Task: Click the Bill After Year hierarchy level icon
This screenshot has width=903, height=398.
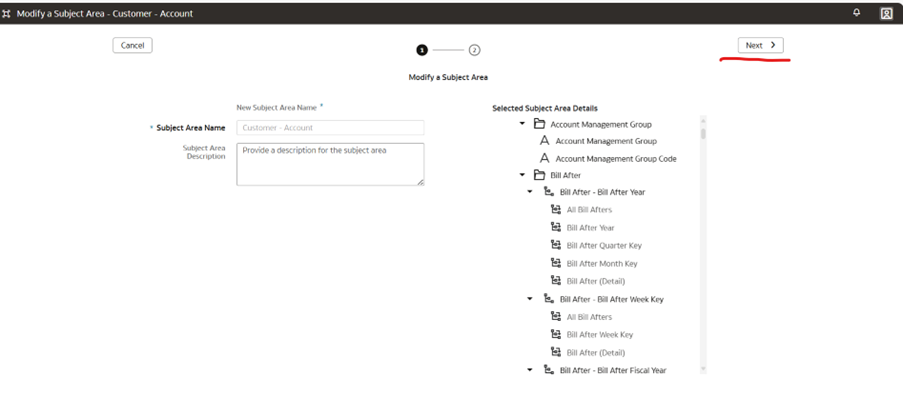Action: (556, 227)
